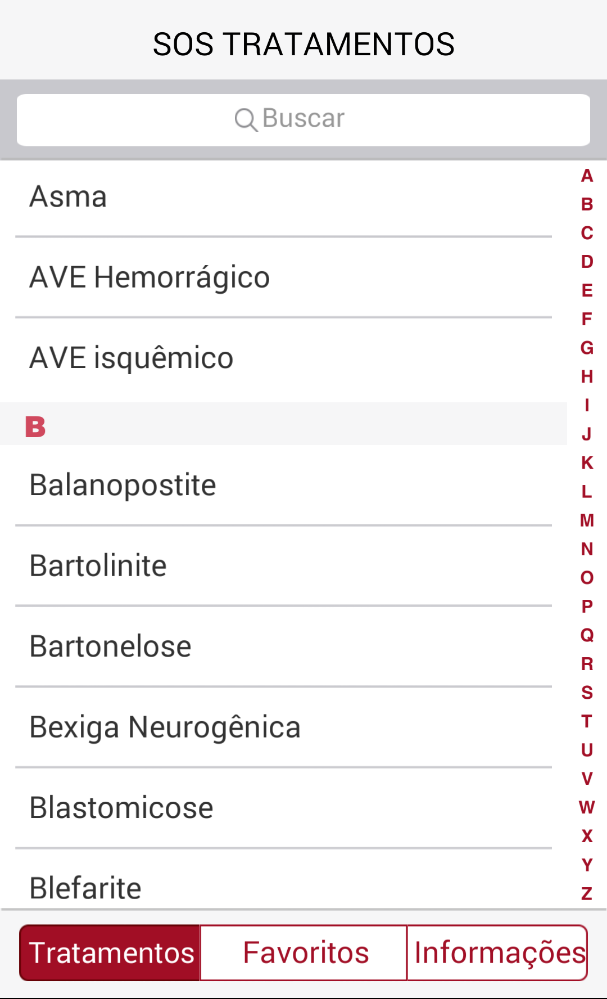Go to letter S in alphabet index

pos(587,692)
